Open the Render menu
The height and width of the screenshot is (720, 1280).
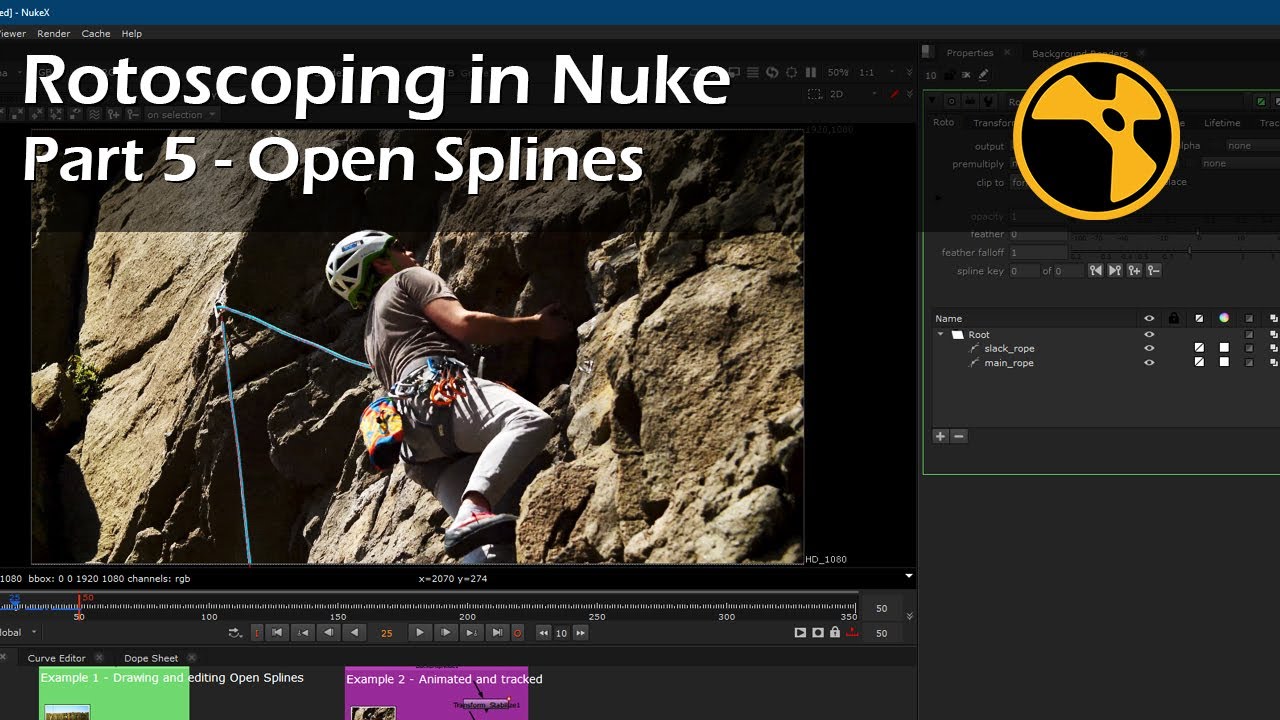click(x=54, y=33)
